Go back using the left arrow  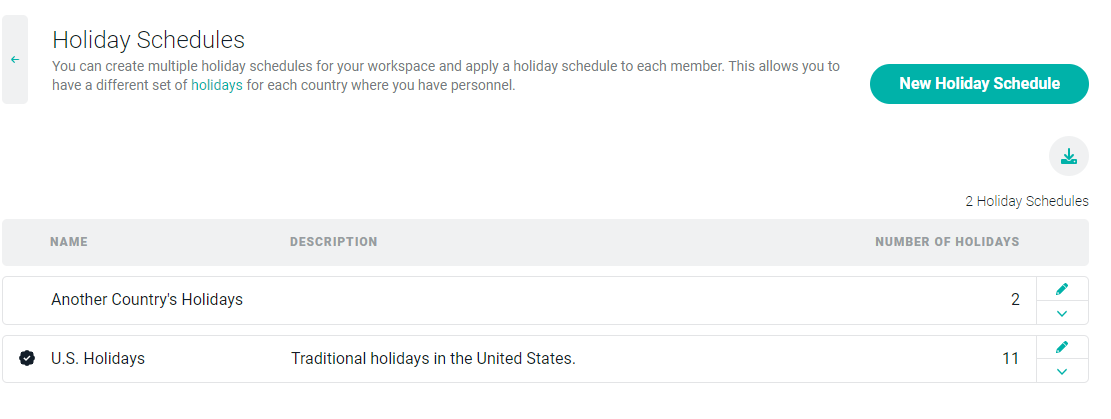pyautogui.click(x=15, y=60)
